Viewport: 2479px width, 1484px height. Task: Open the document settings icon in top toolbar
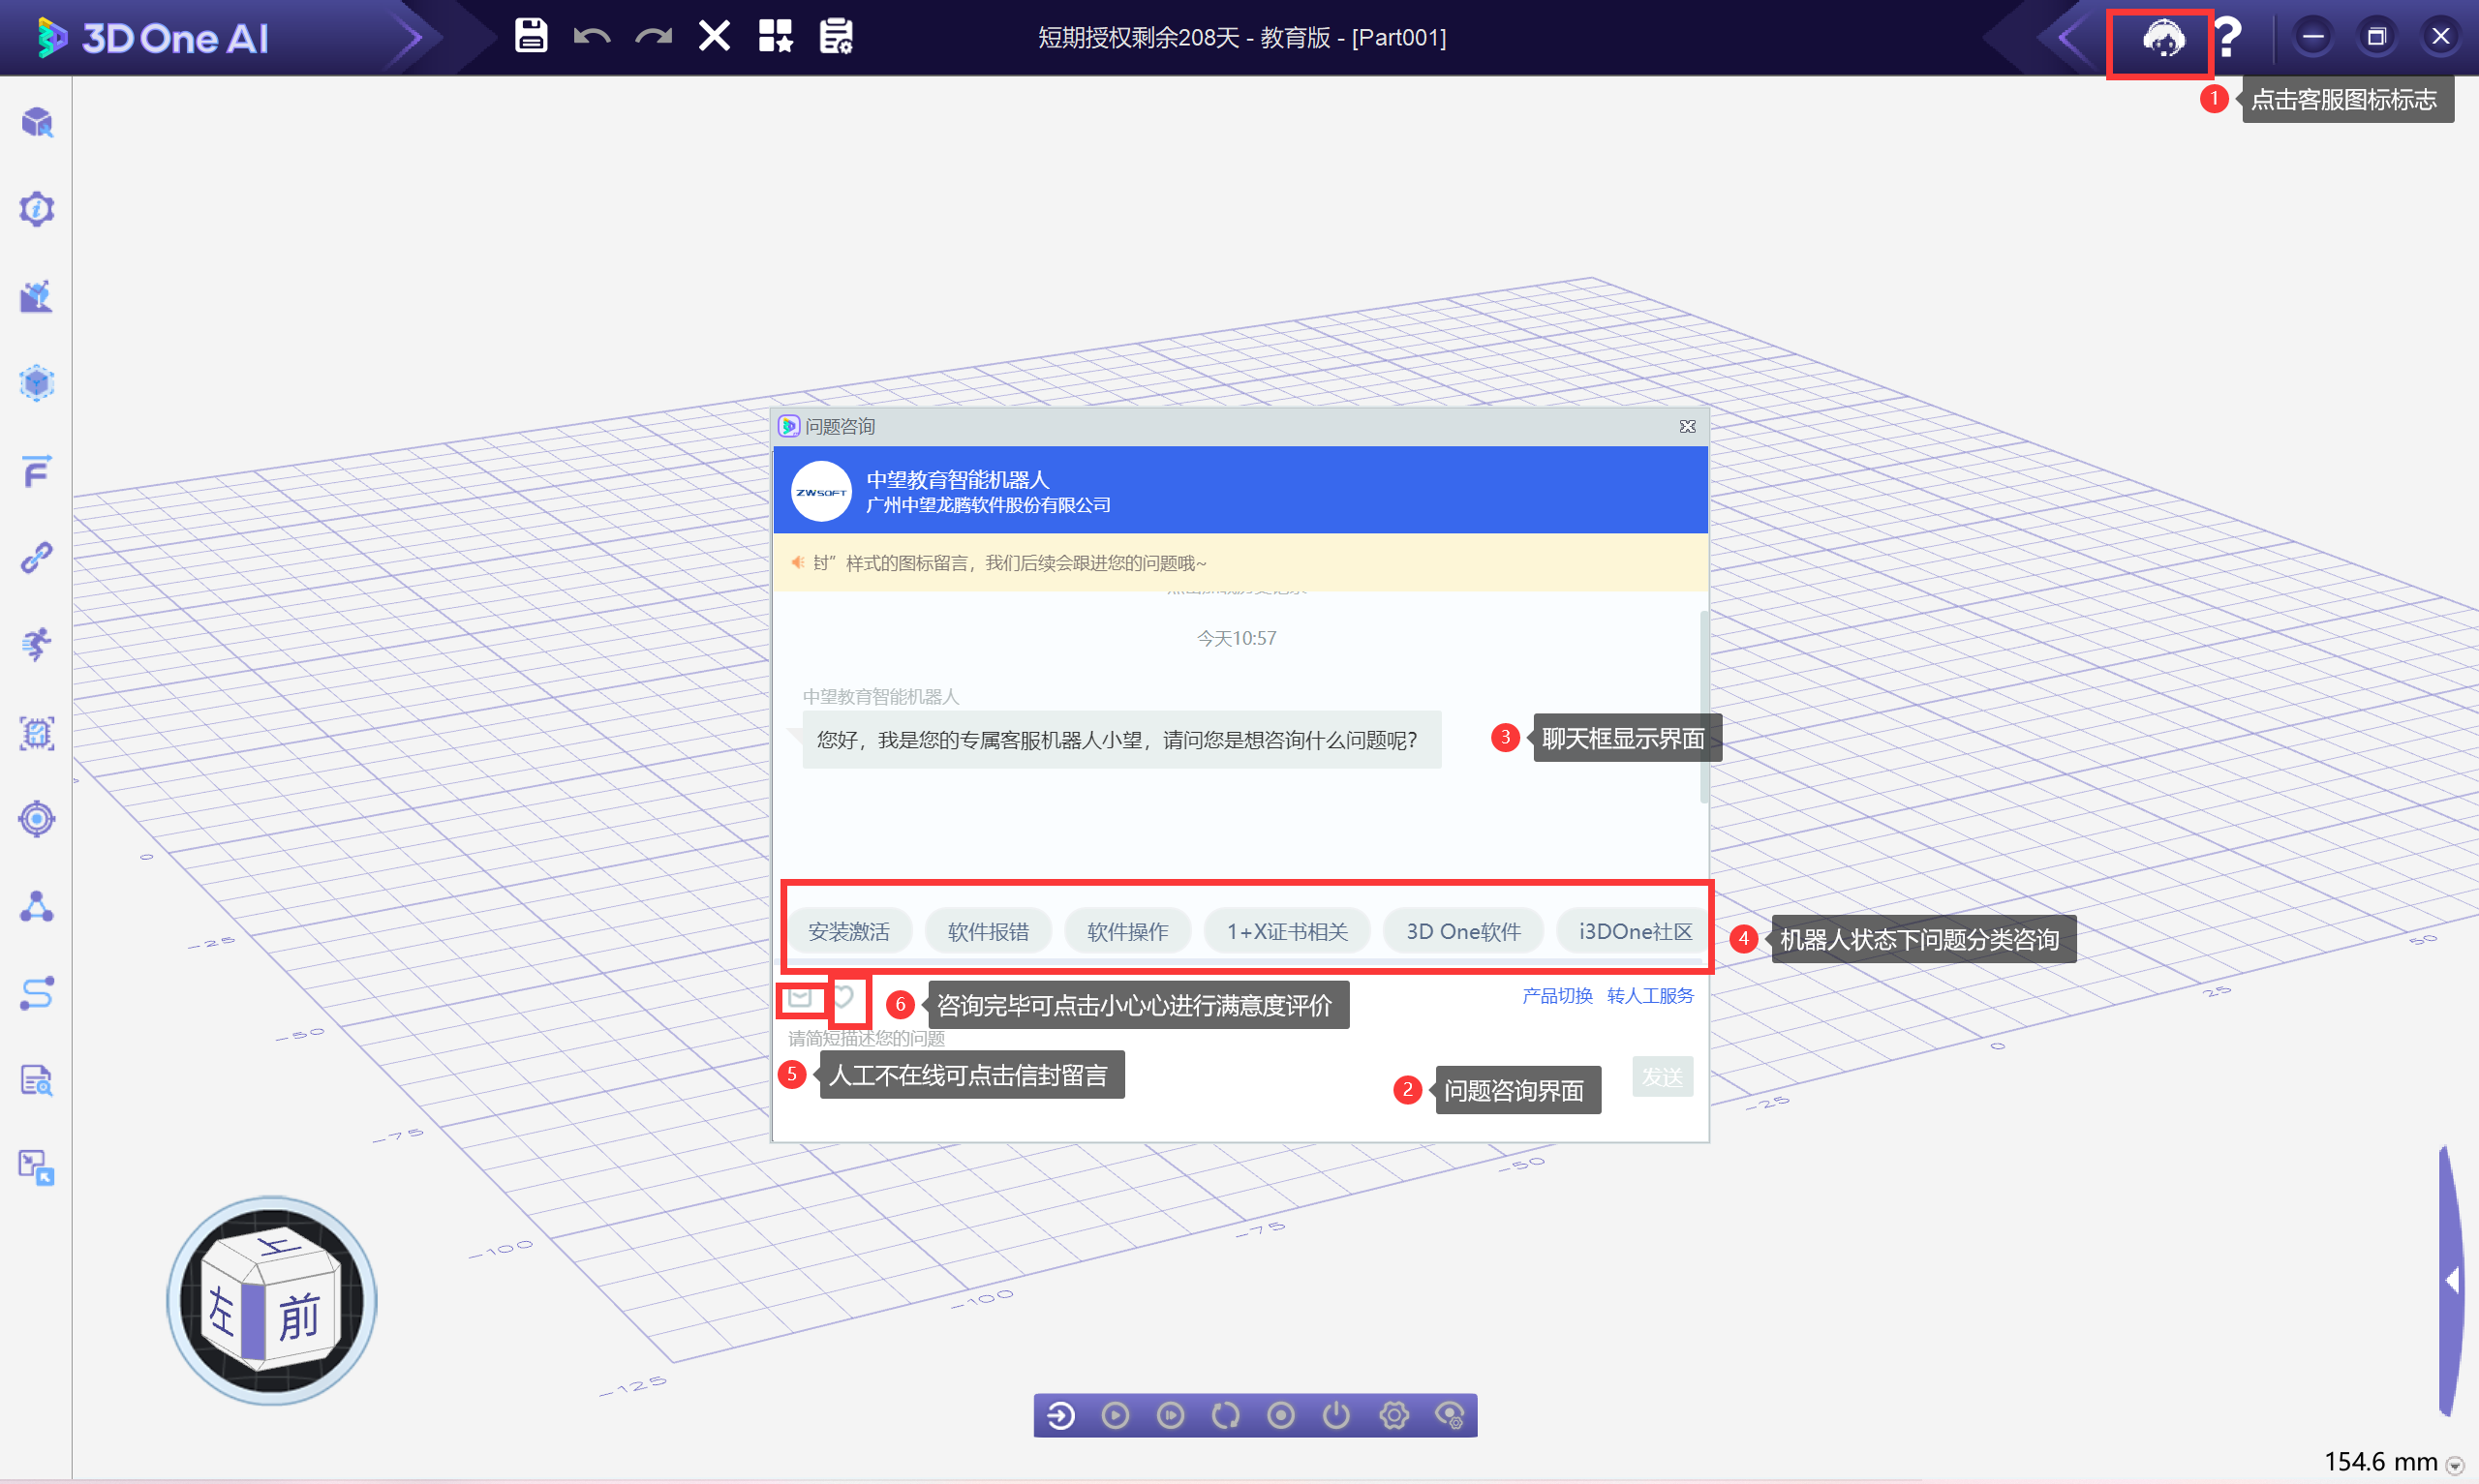[836, 37]
